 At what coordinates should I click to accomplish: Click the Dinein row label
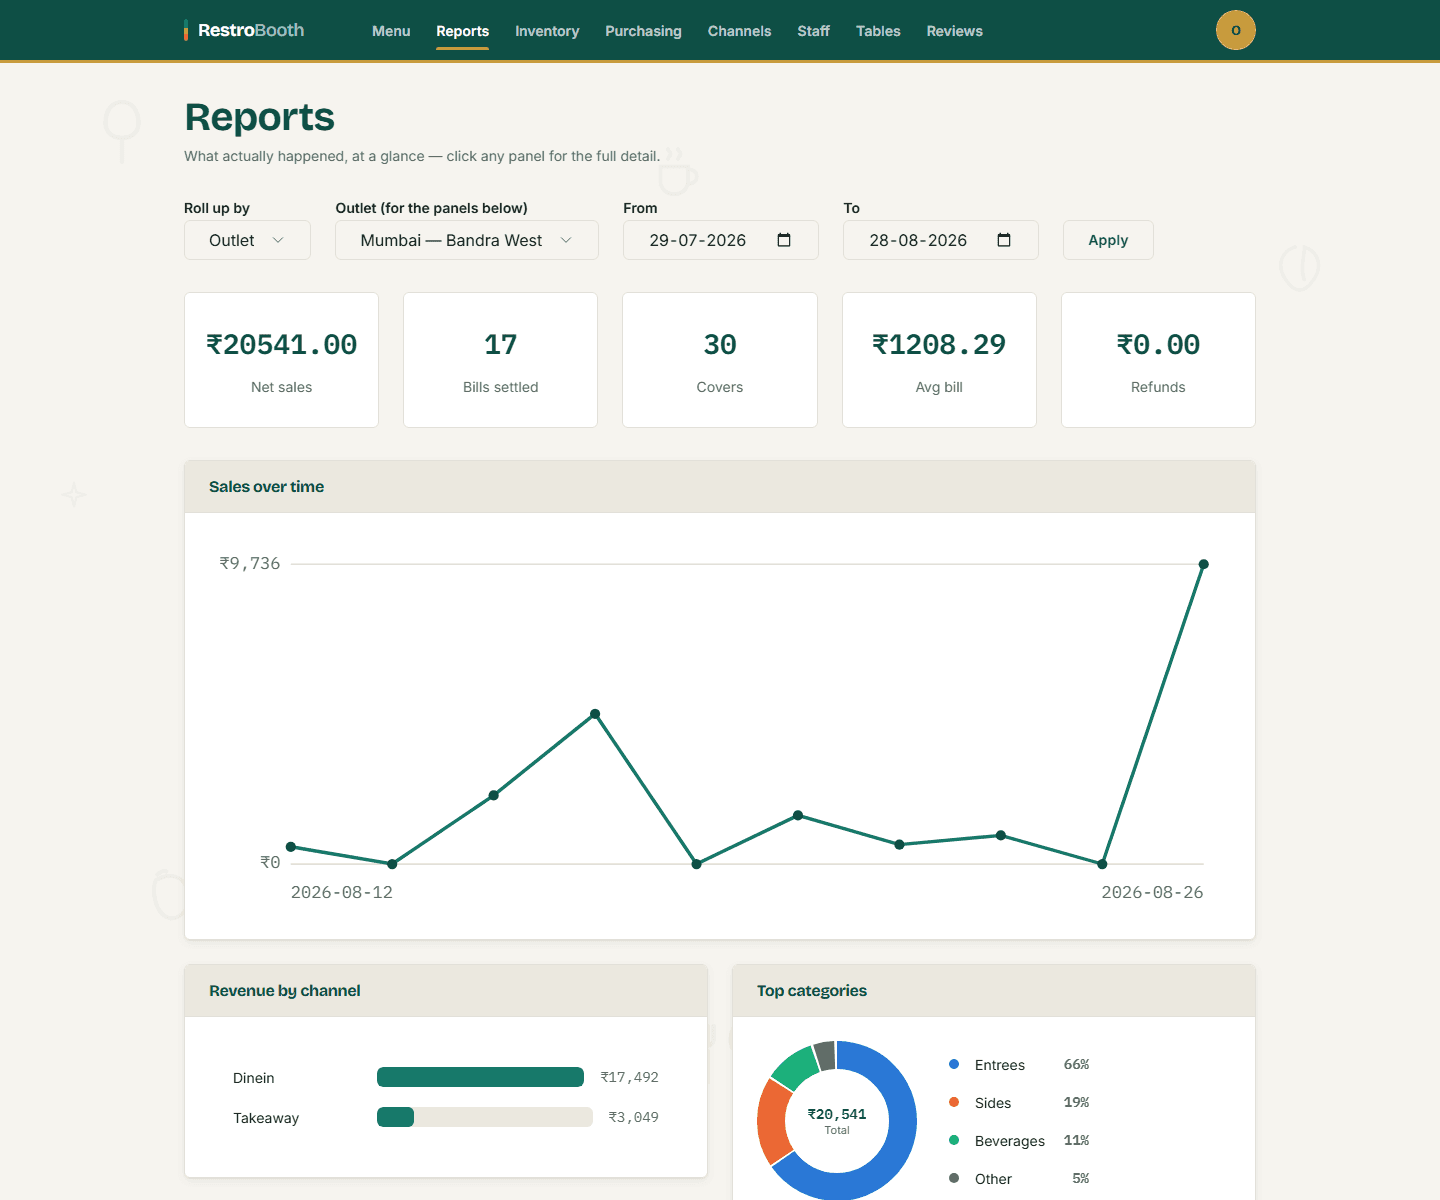(253, 1078)
